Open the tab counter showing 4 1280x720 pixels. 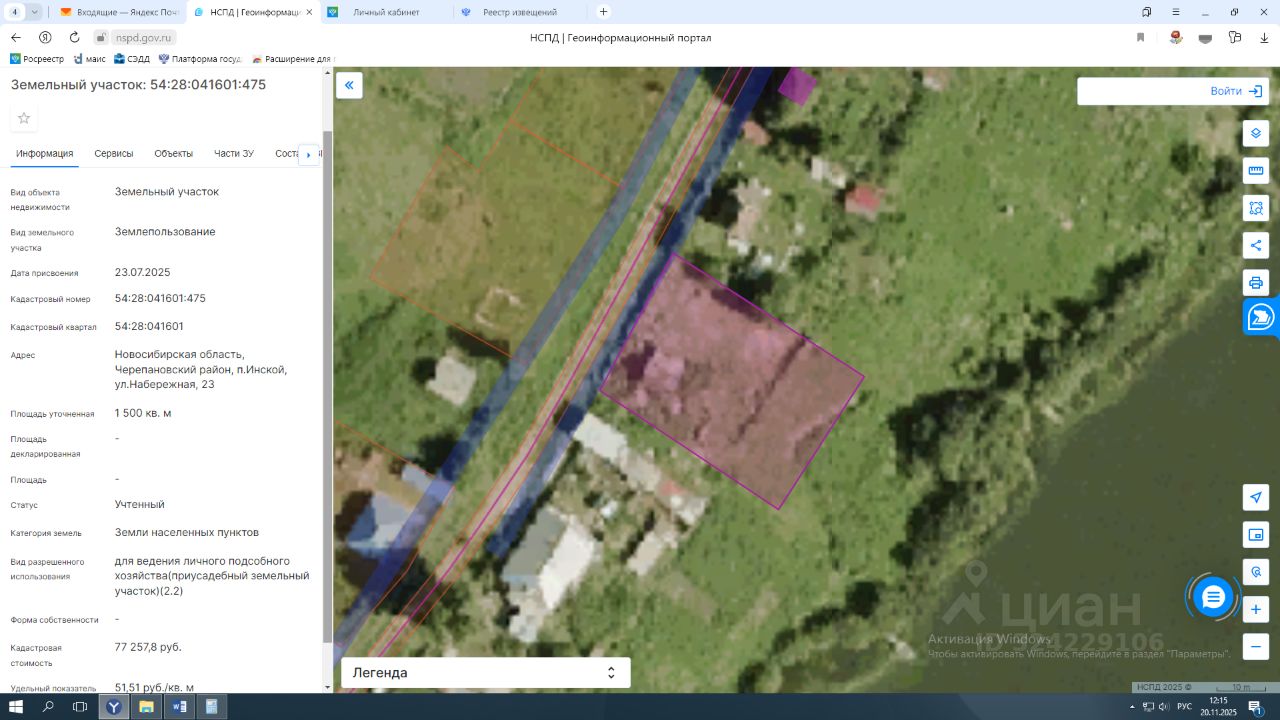(x=15, y=12)
